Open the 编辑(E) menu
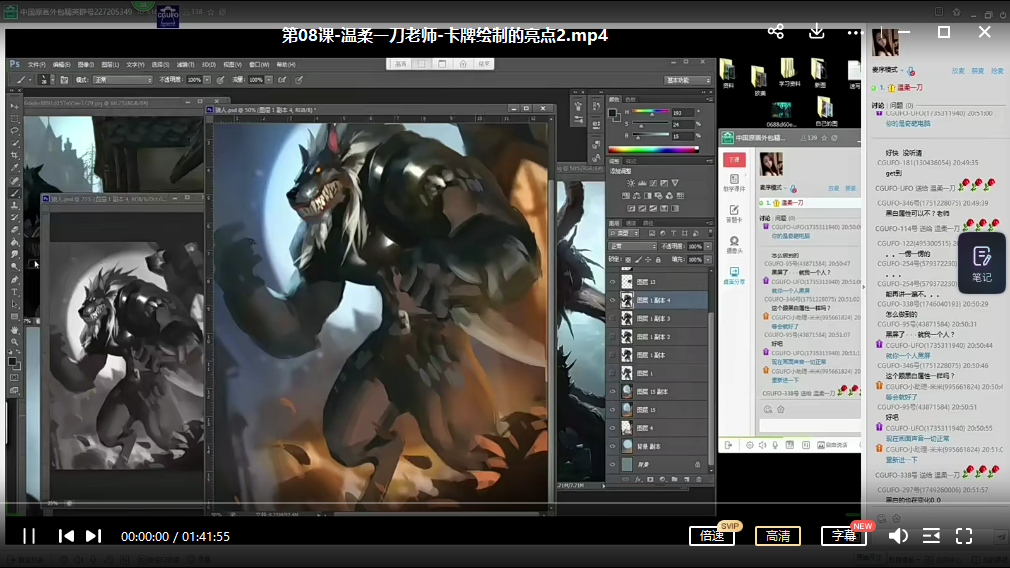1010x568 pixels. pos(61,64)
